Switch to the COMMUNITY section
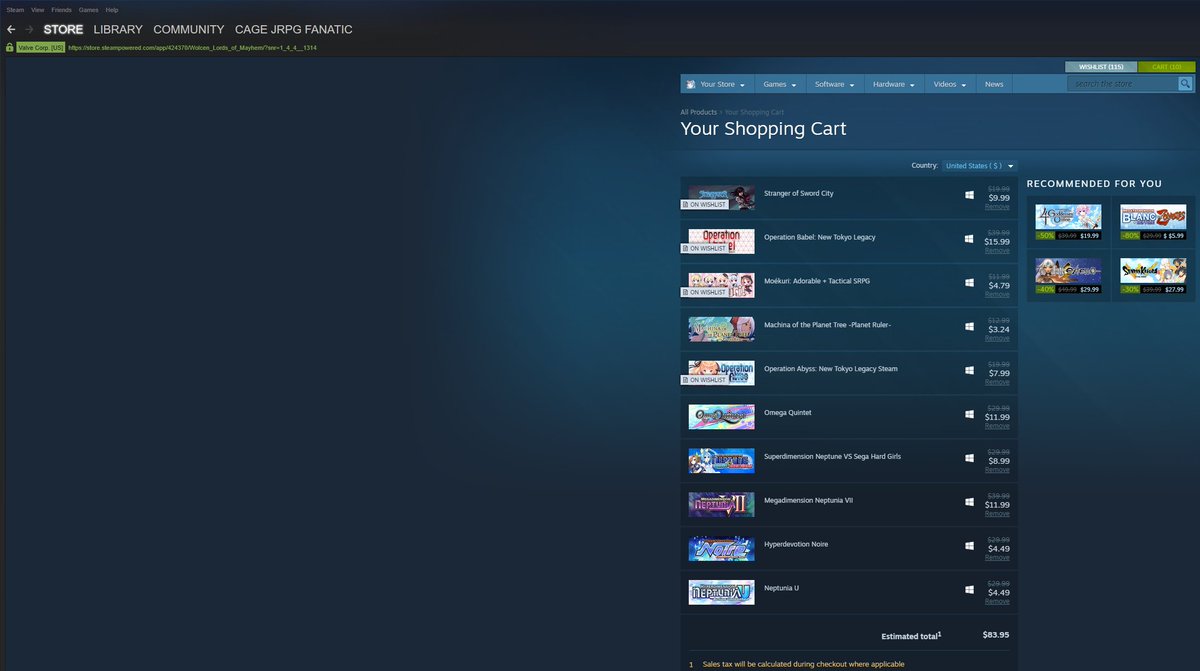Image resolution: width=1200 pixels, height=671 pixels. pyautogui.click(x=189, y=29)
